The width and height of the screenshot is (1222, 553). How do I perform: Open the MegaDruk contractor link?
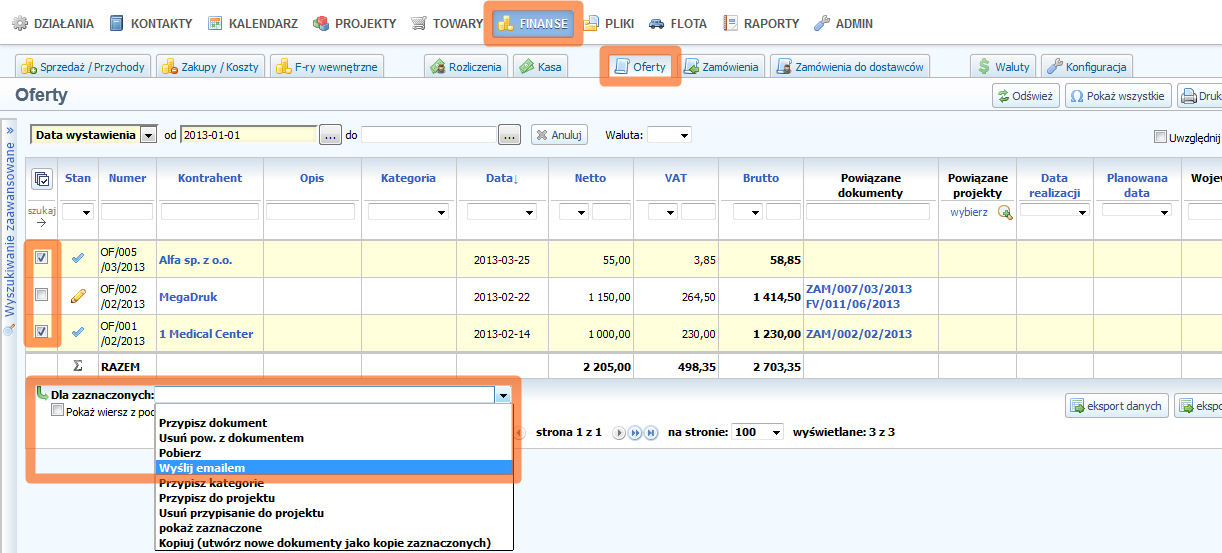(x=187, y=297)
